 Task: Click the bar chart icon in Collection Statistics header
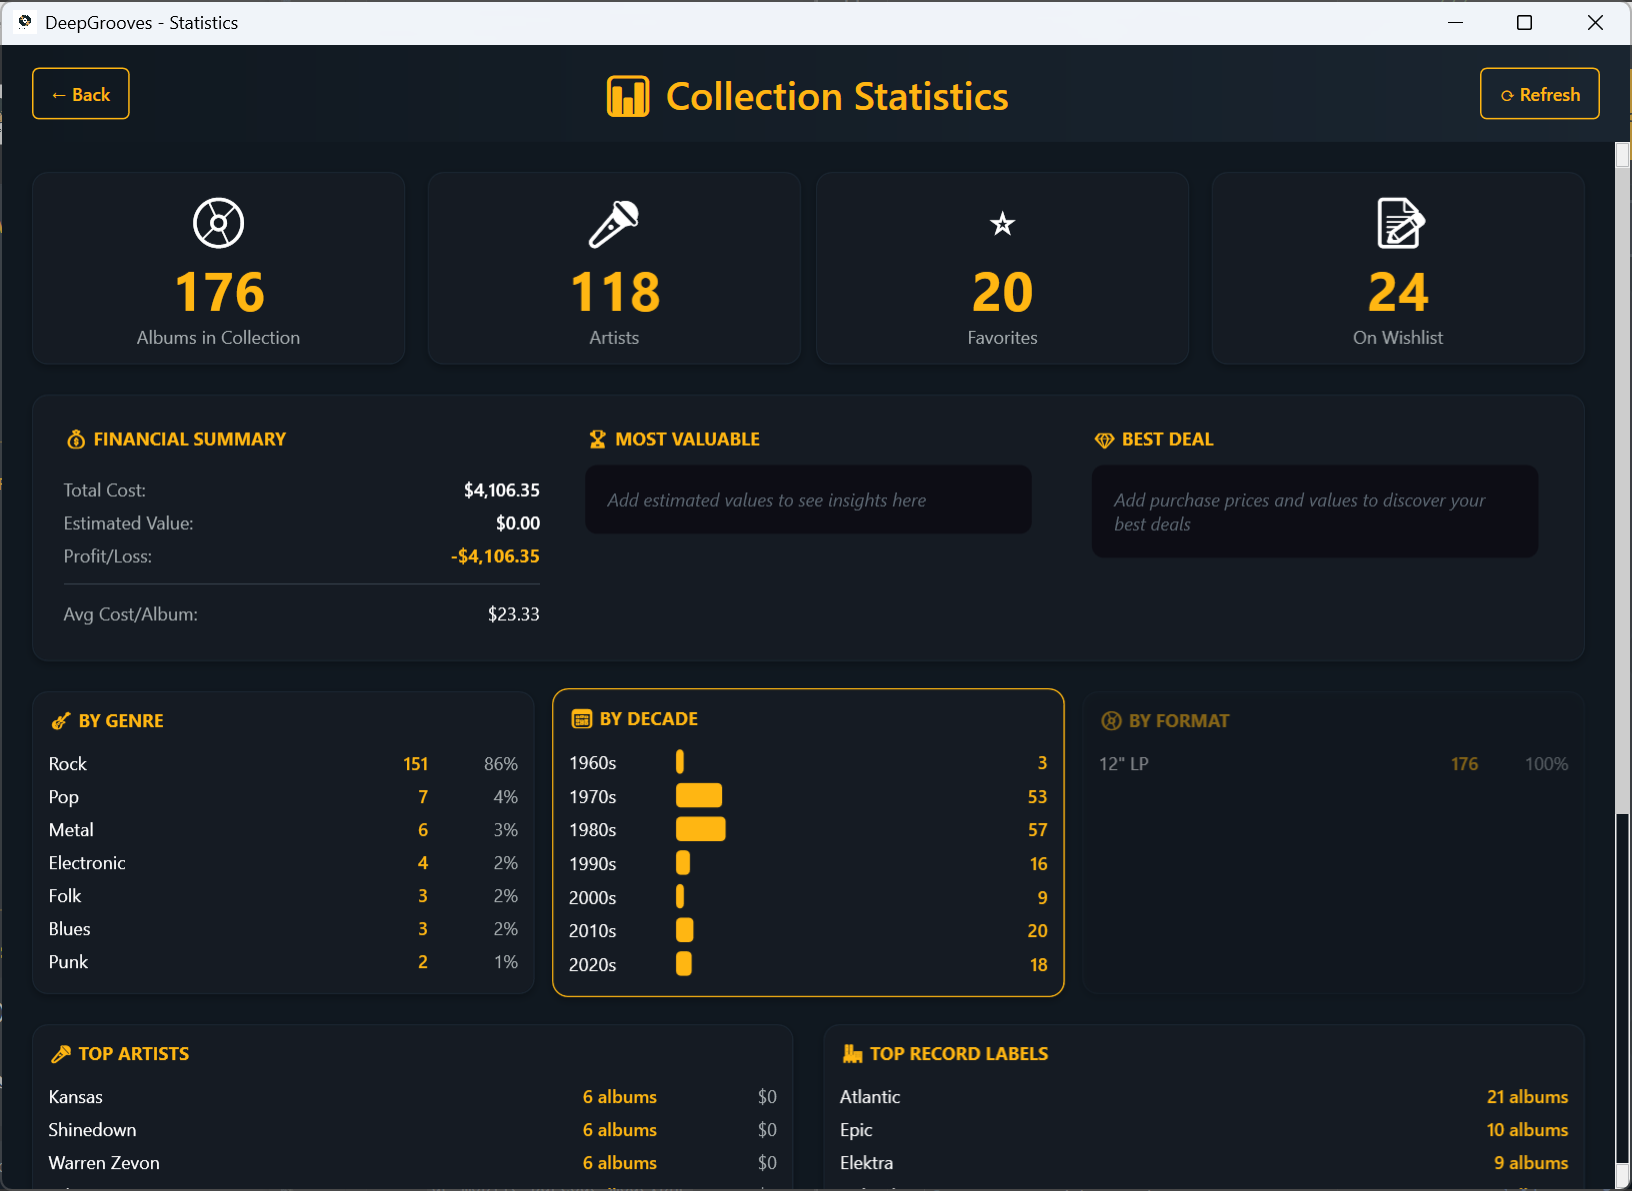coord(628,95)
